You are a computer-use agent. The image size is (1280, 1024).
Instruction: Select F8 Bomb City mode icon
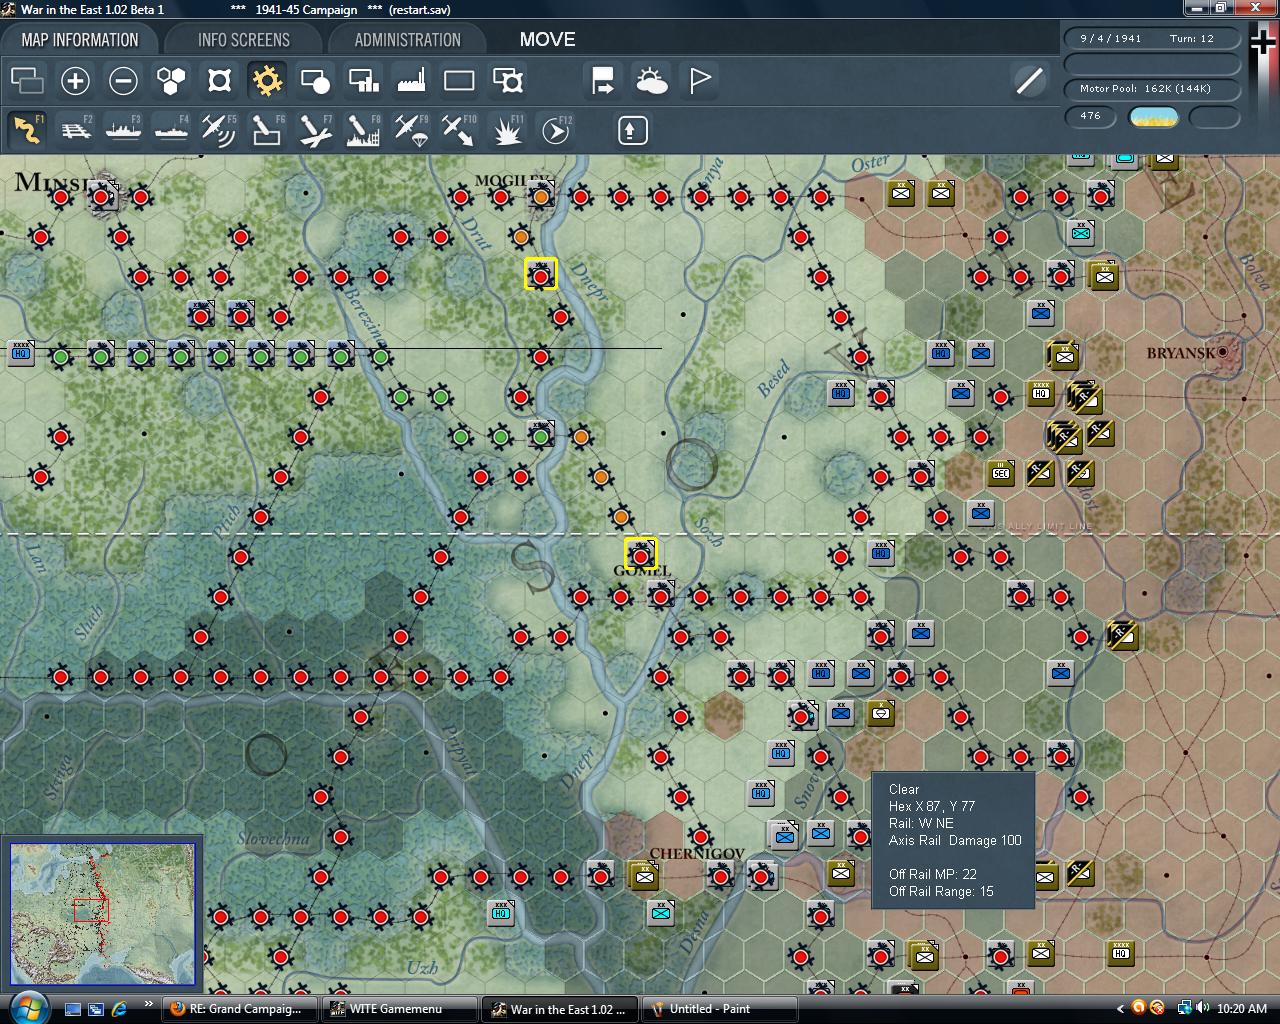pos(363,130)
